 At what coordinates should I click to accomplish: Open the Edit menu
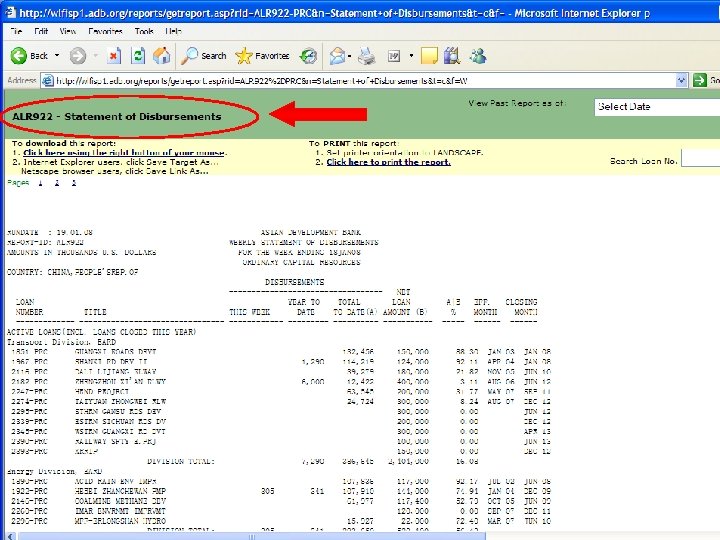pos(41,31)
